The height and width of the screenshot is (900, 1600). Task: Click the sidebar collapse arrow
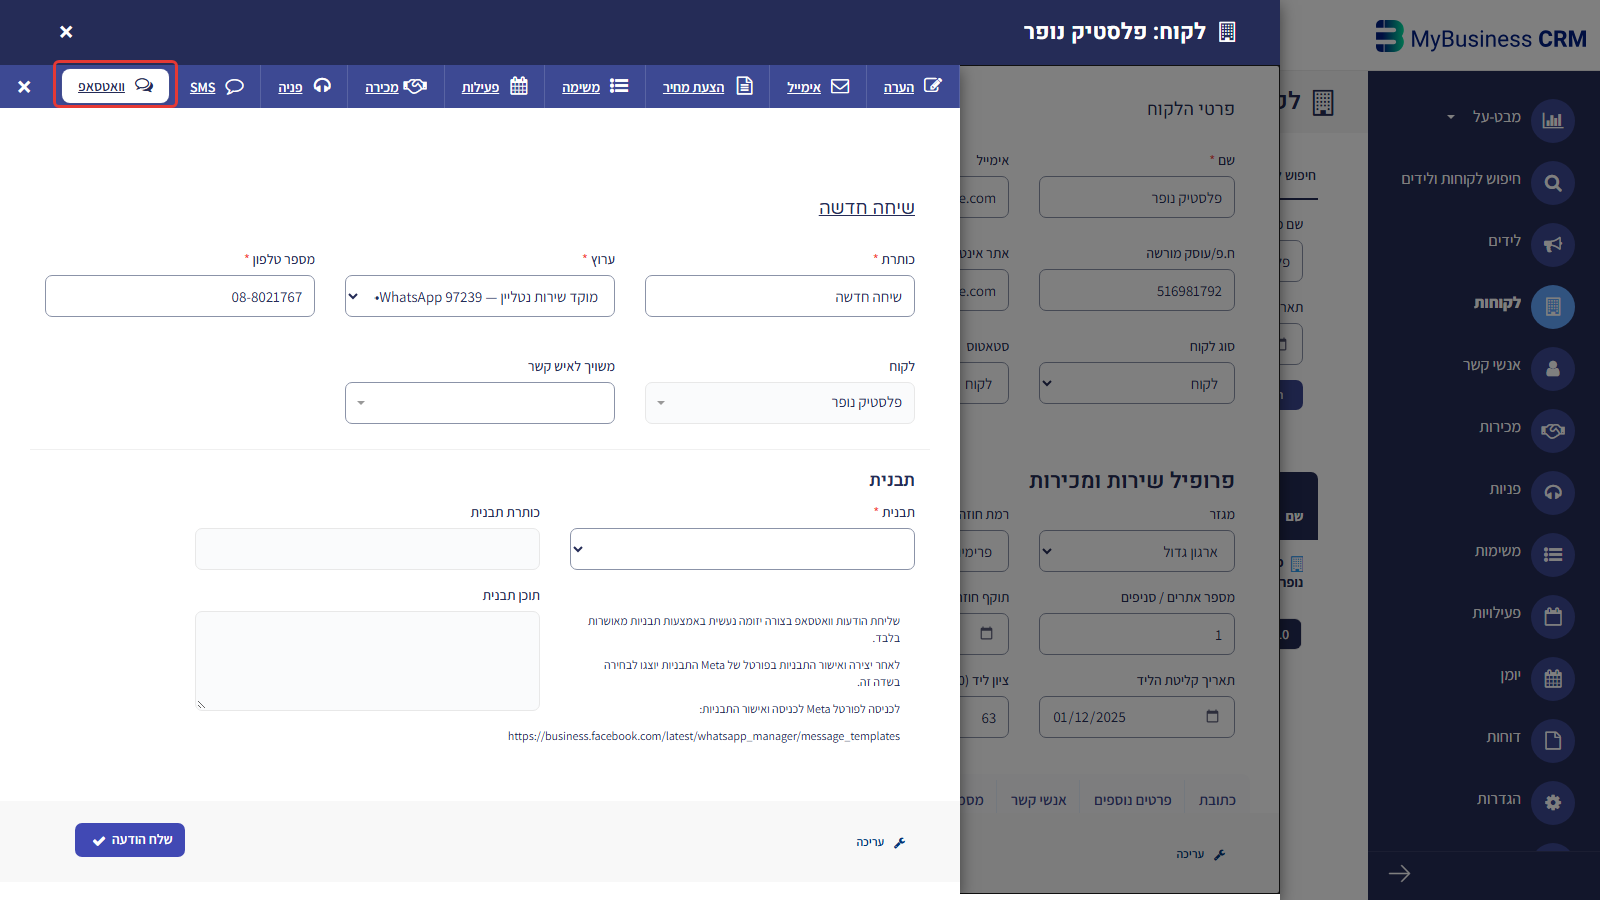pyautogui.click(x=1399, y=874)
